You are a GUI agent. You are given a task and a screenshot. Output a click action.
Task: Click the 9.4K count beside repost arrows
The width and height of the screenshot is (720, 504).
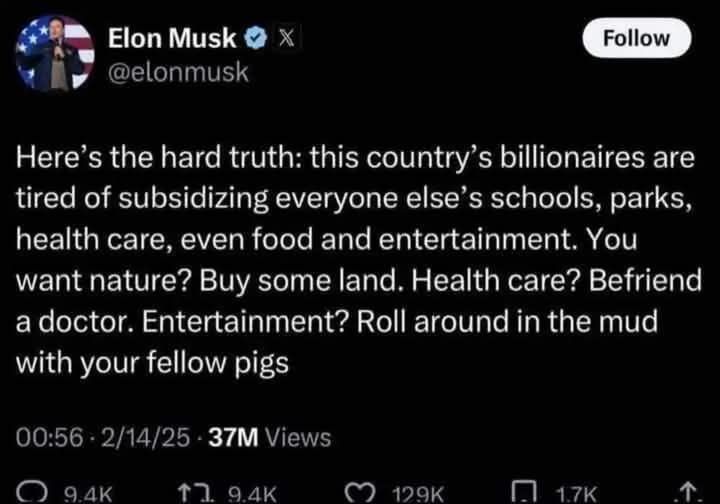click(252, 495)
